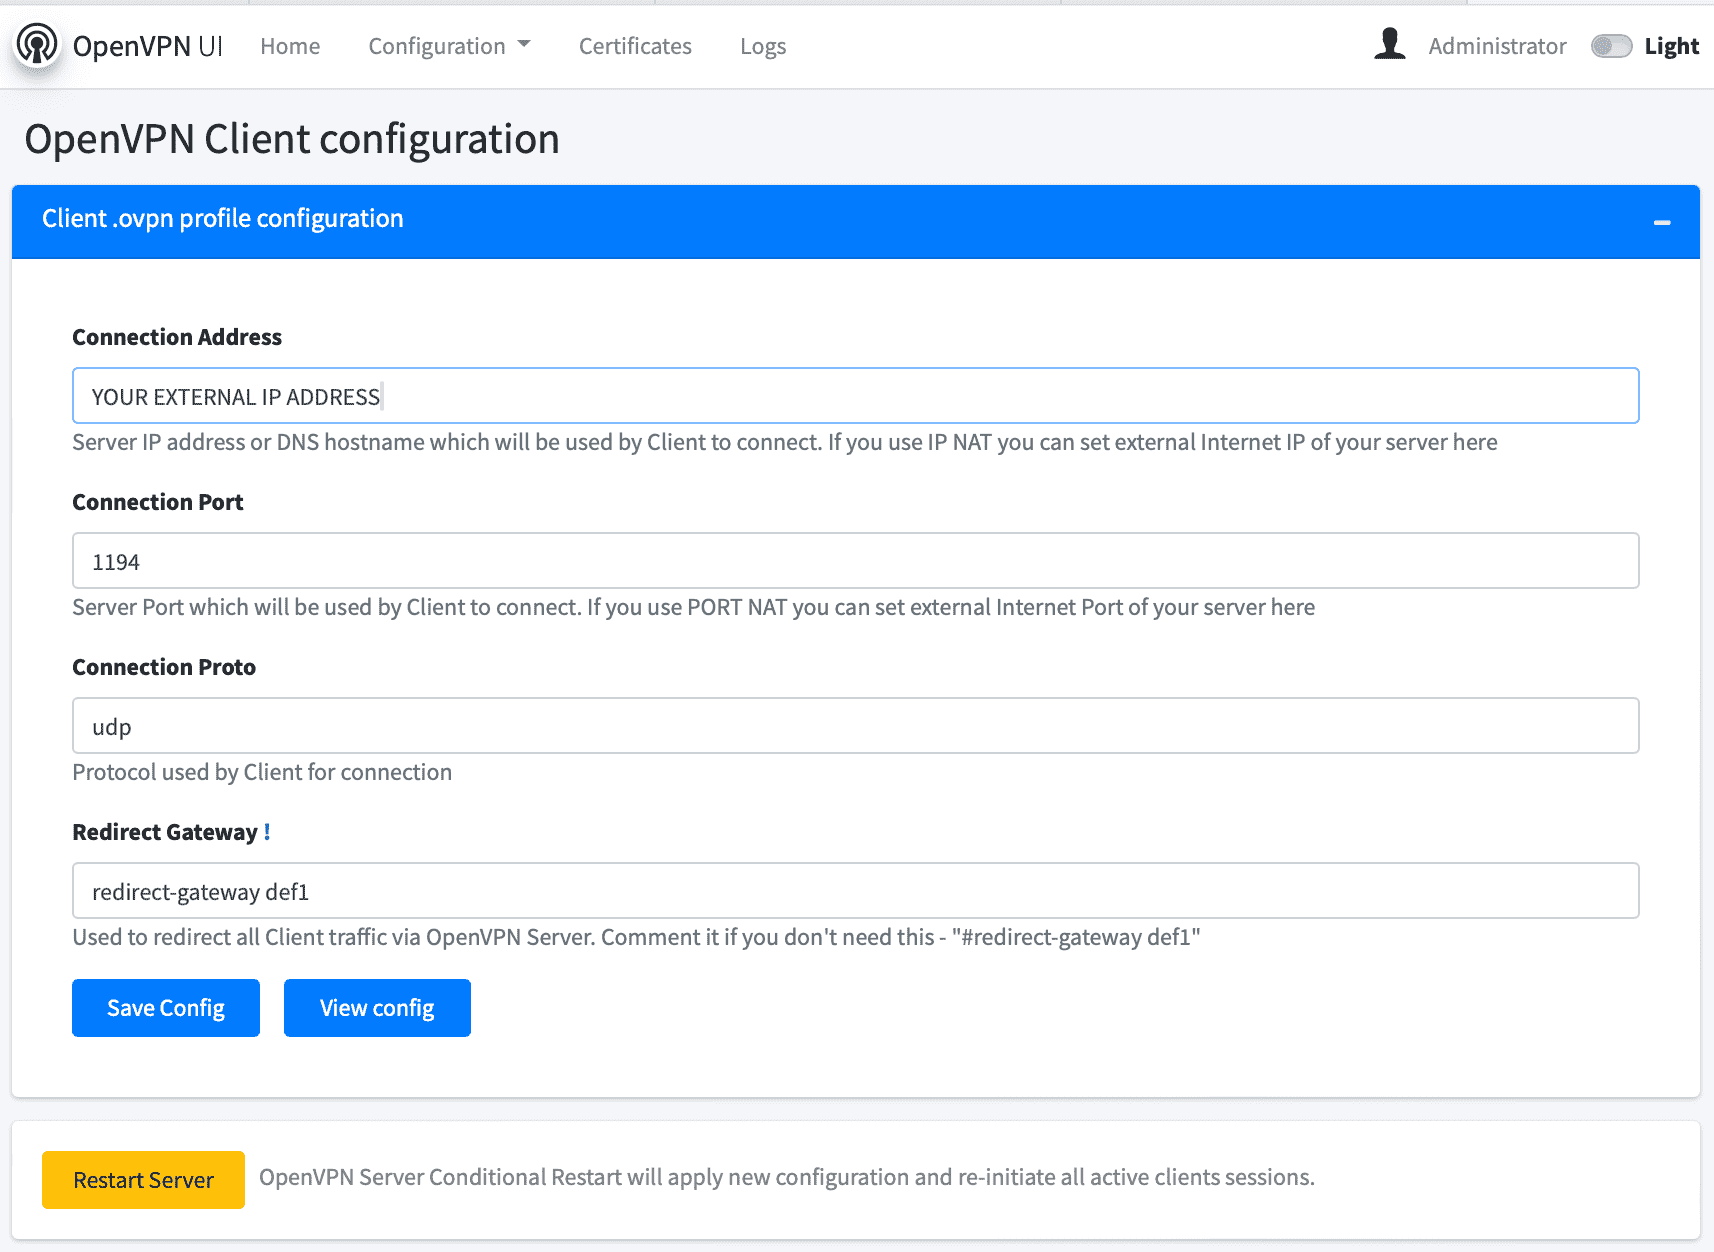Viewport: 1714px width, 1252px height.
Task: Click the Connection Proto field
Action: (x=855, y=726)
